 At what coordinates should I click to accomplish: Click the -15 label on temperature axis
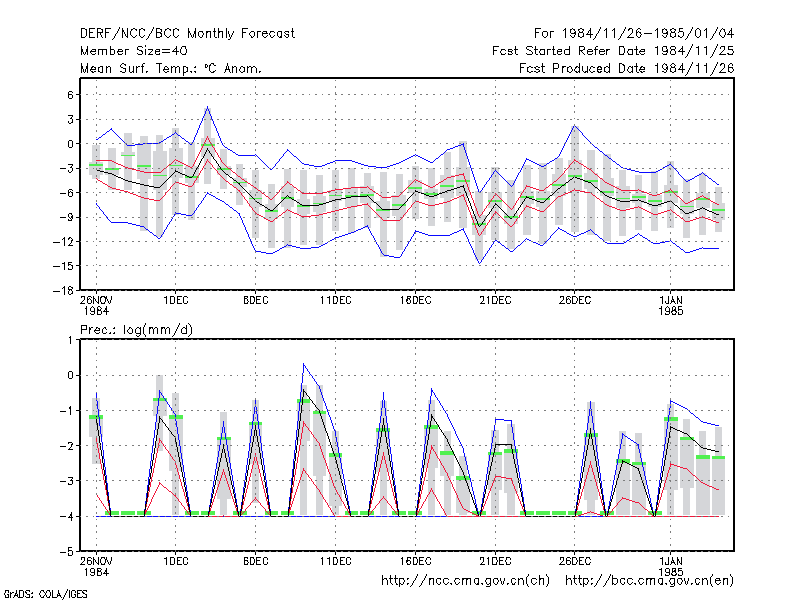point(63,266)
